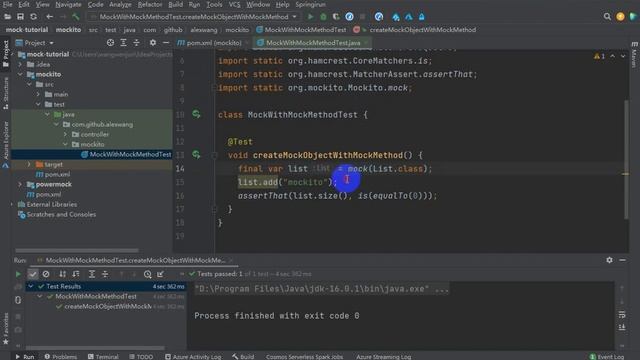Run test gutter icon beside class declaration
This screenshot has width=640, height=360.
[x=196, y=114]
